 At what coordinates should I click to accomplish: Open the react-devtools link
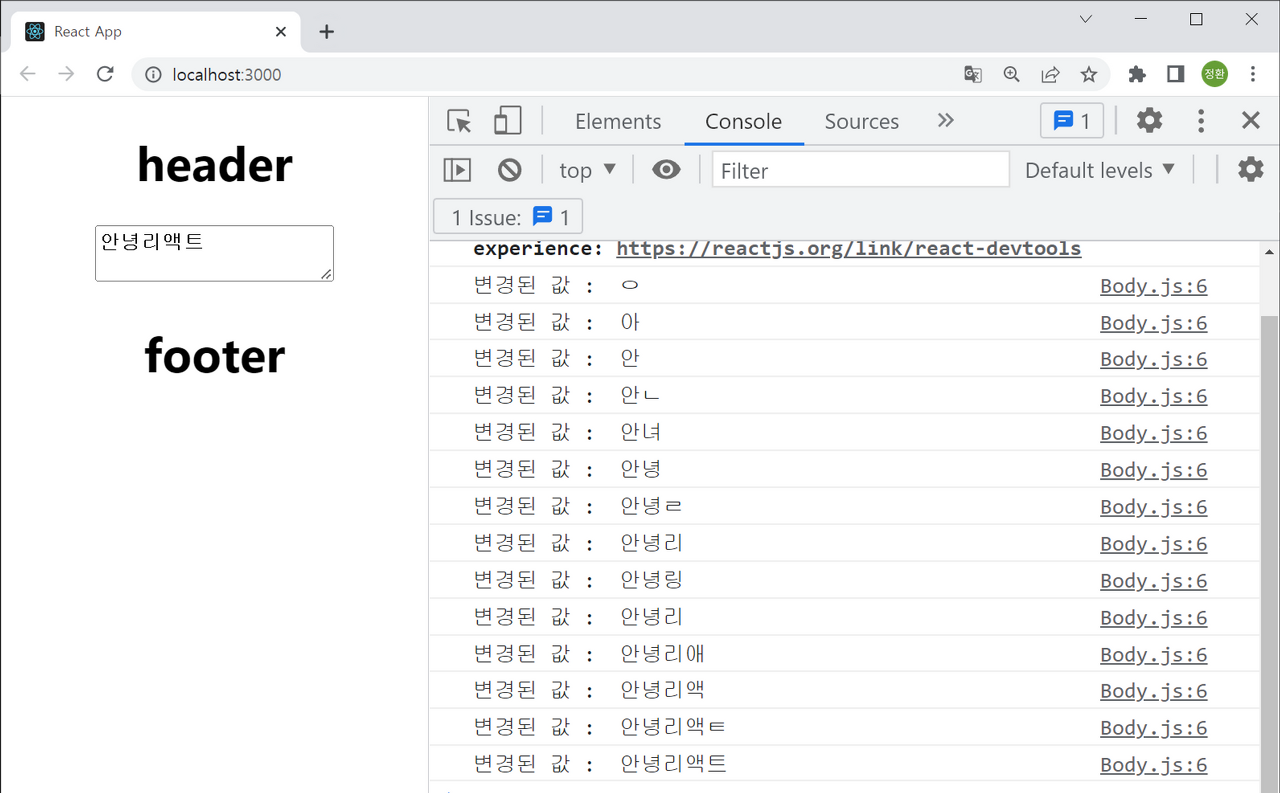pos(849,248)
